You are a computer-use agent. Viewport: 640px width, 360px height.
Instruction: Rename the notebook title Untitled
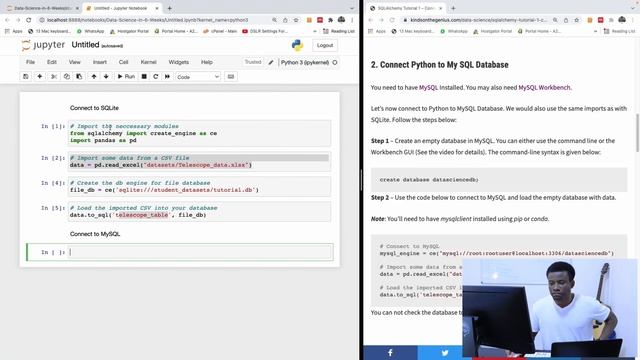[85, 45]
